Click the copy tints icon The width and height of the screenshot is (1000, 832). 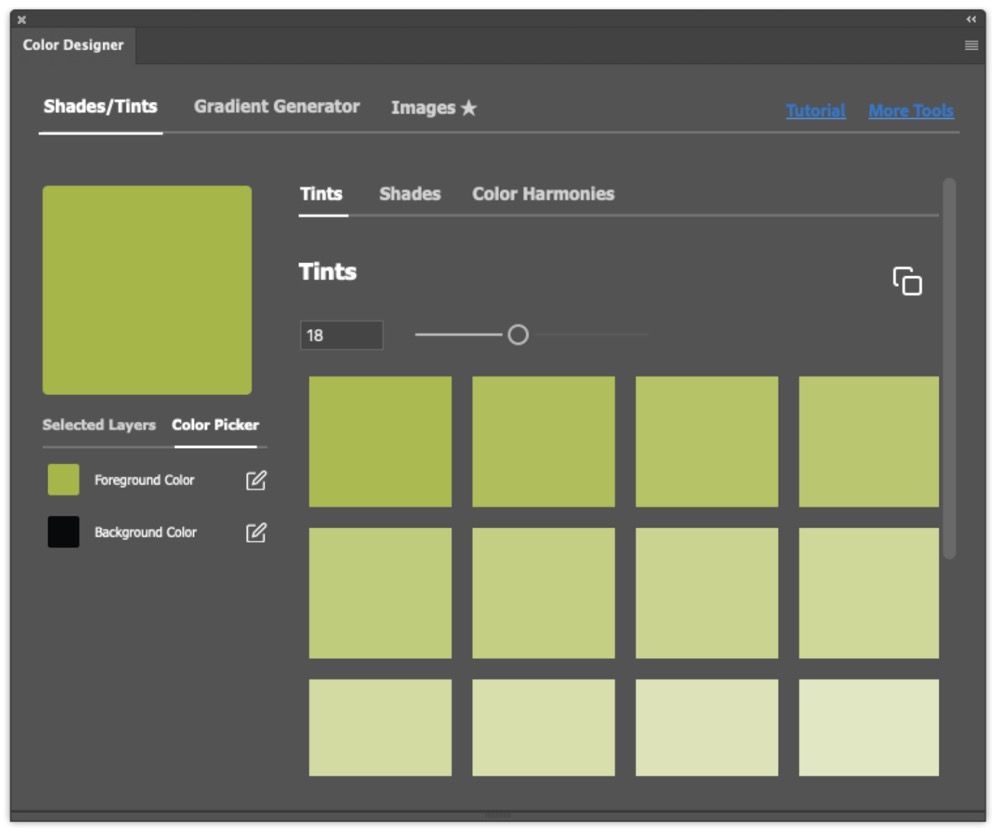pos(907,281)
